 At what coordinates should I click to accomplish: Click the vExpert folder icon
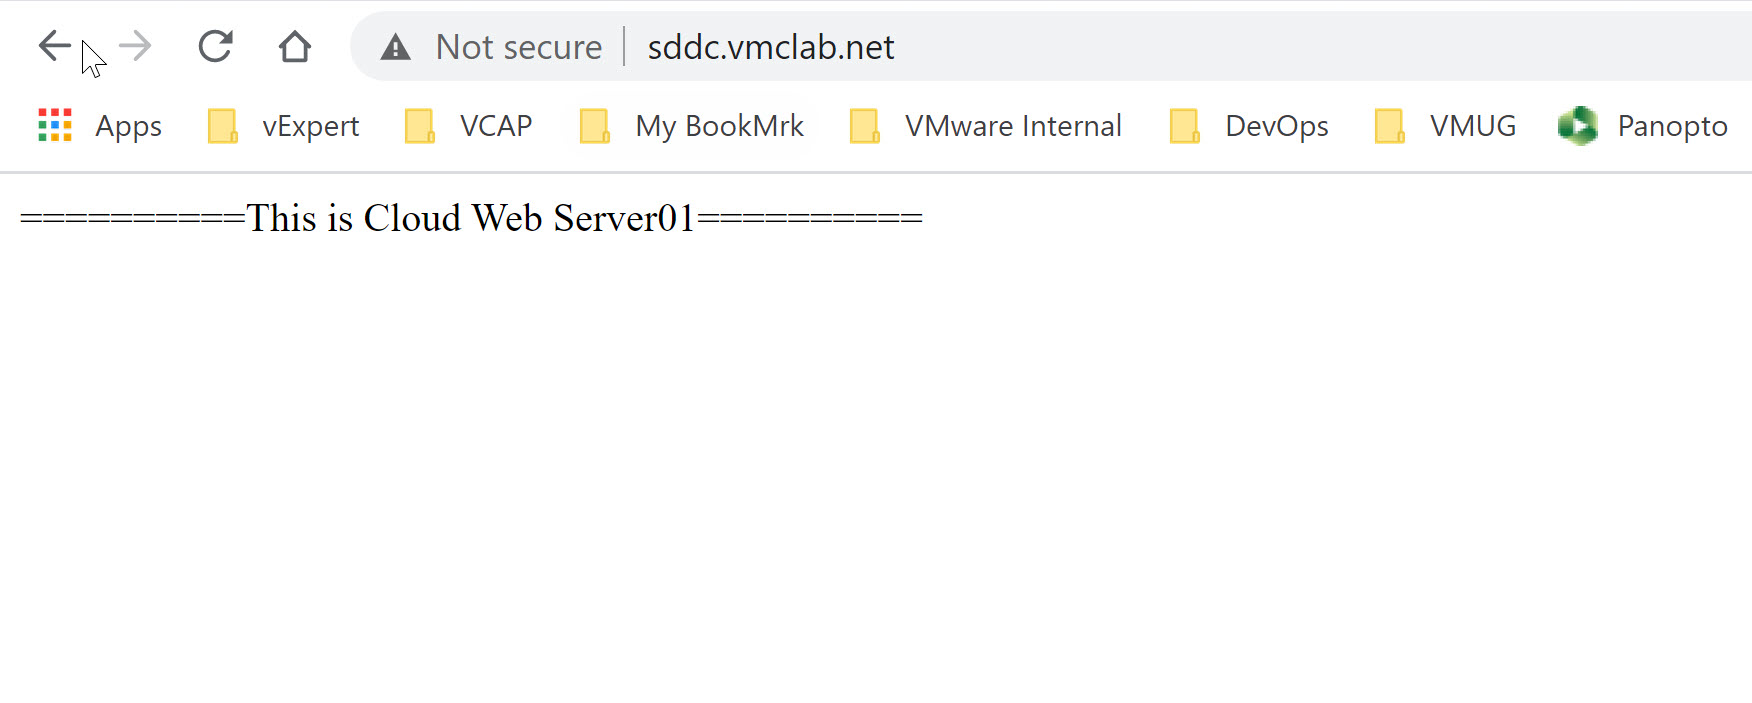222,126
